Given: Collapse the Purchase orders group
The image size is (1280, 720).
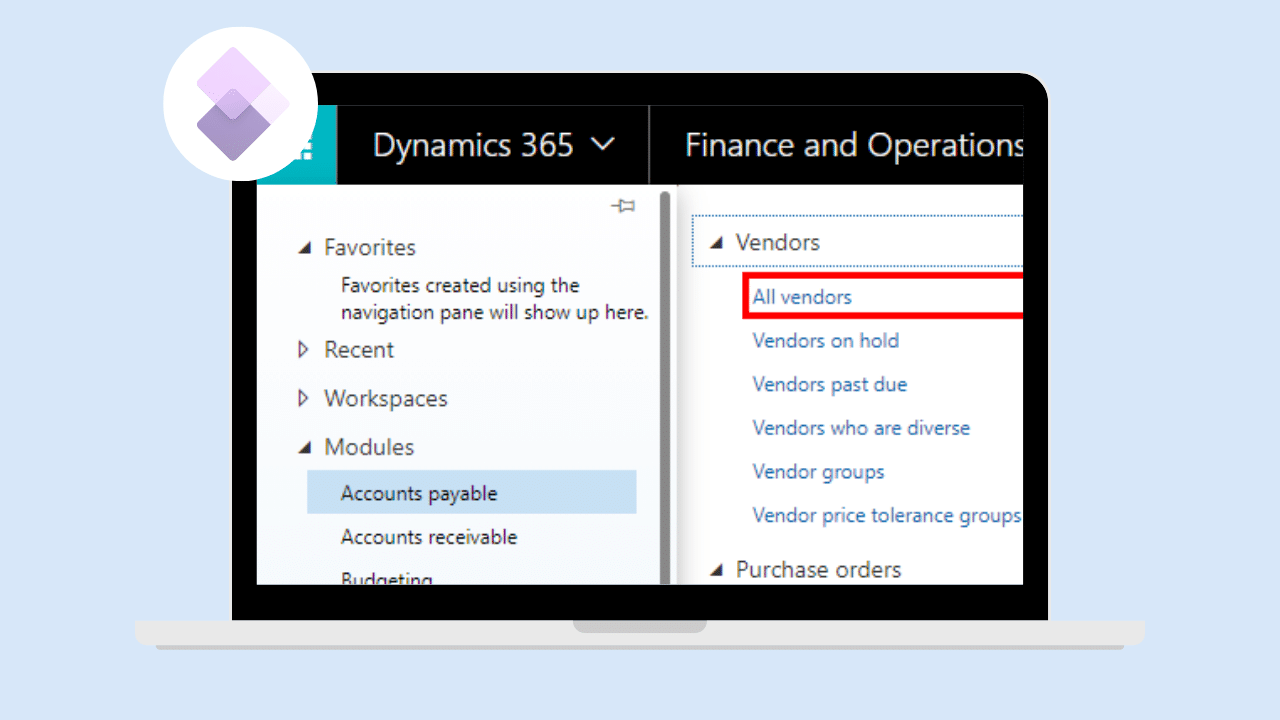Looking at the screenshot, I should tap(716, 570).
